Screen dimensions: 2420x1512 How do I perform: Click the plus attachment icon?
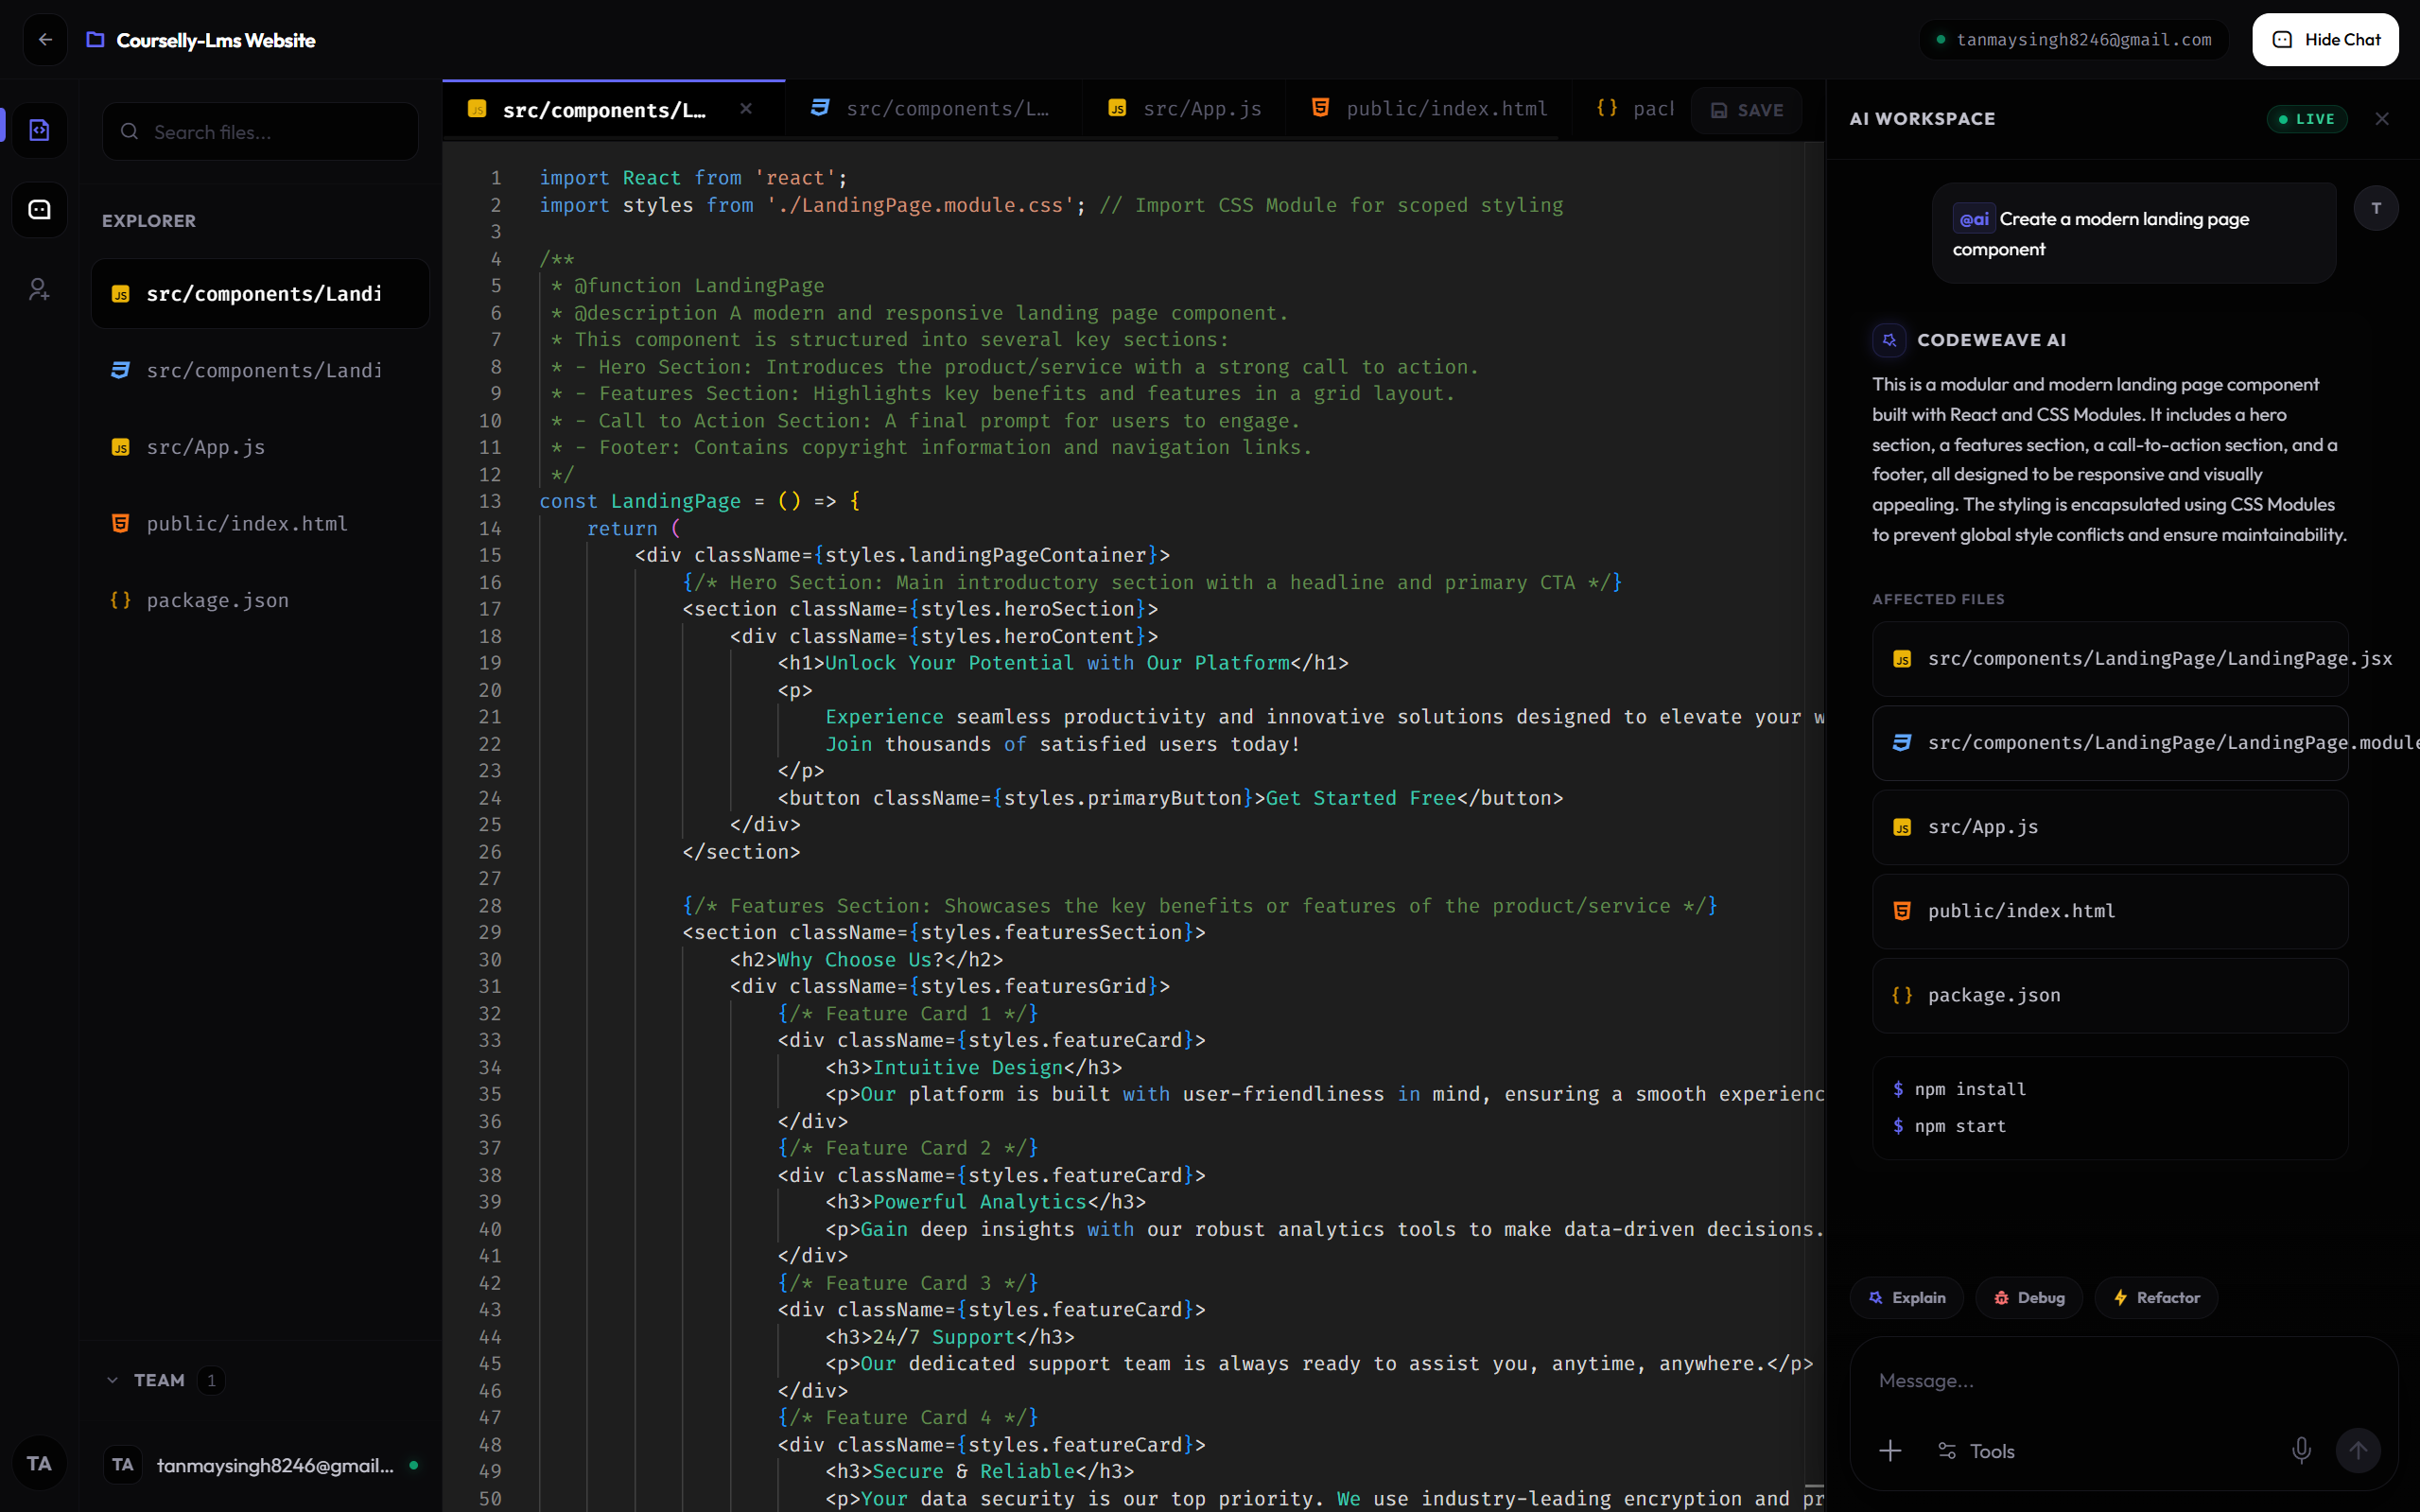(1890, 1451)
